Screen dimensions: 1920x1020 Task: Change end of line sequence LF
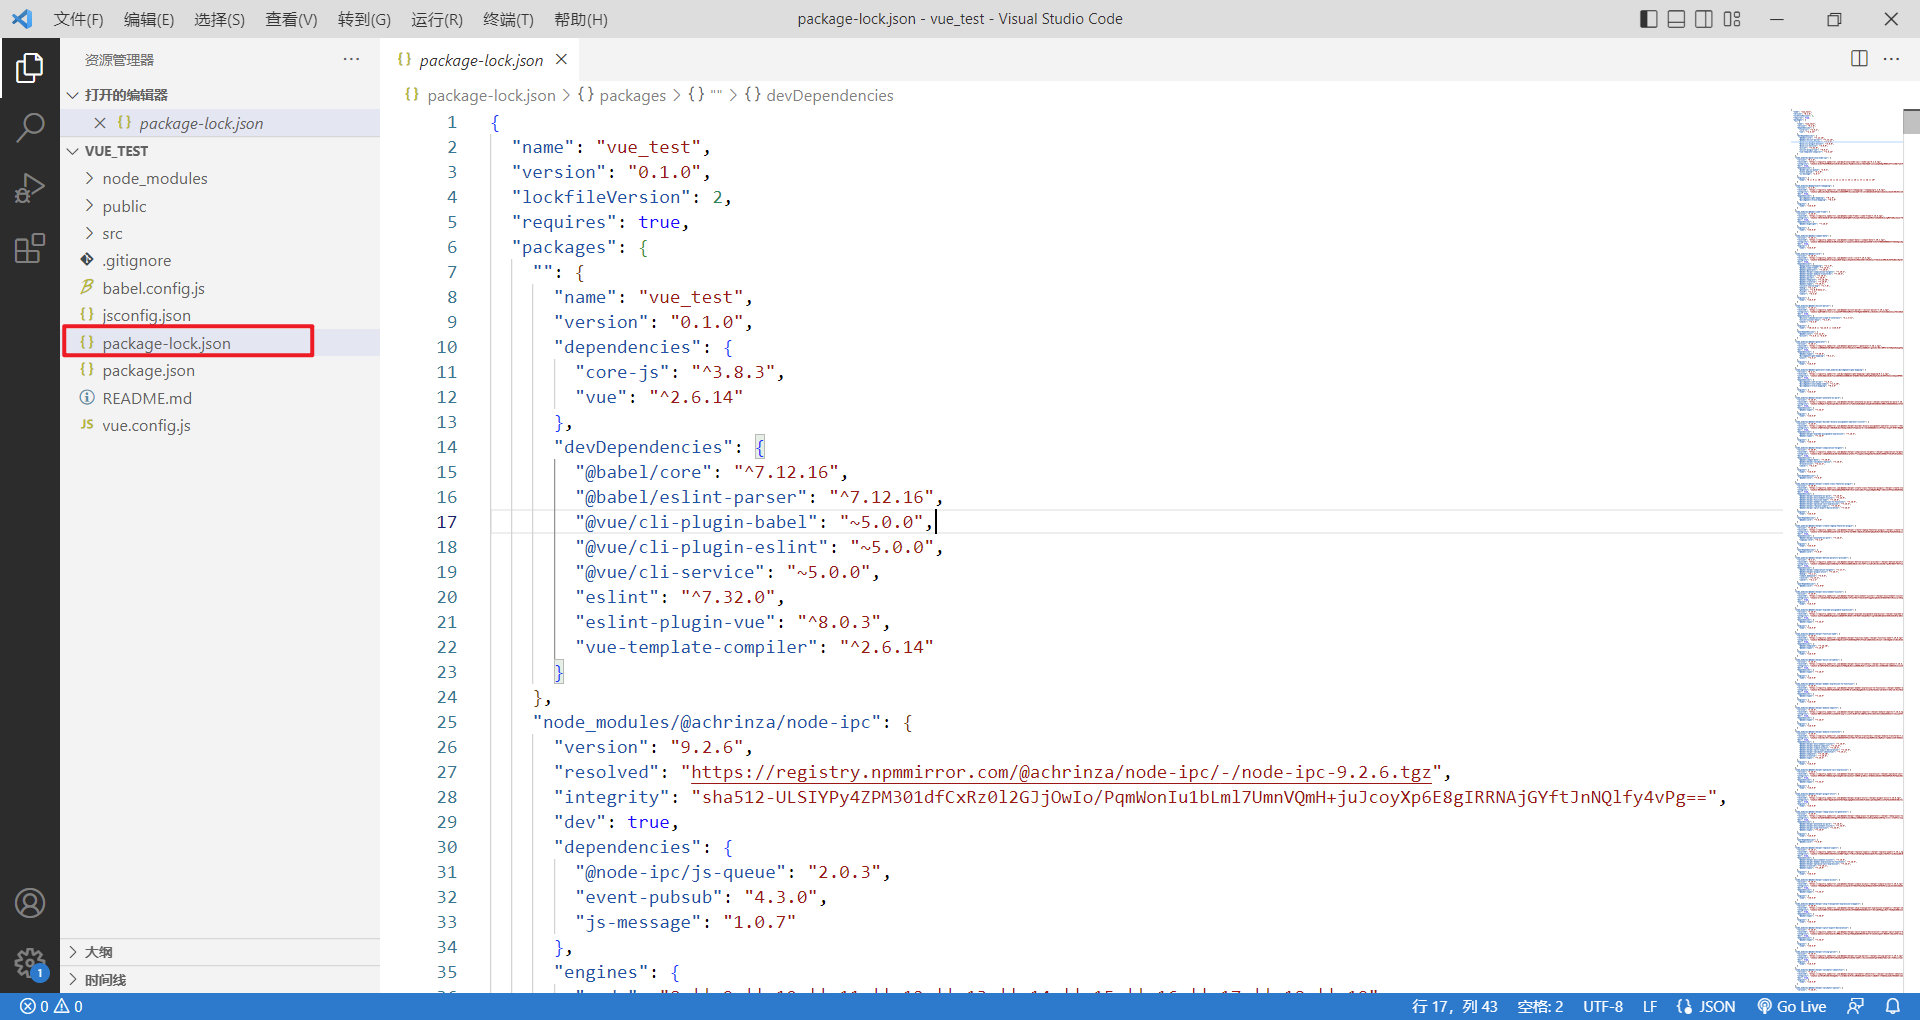pos(1650,1007)
